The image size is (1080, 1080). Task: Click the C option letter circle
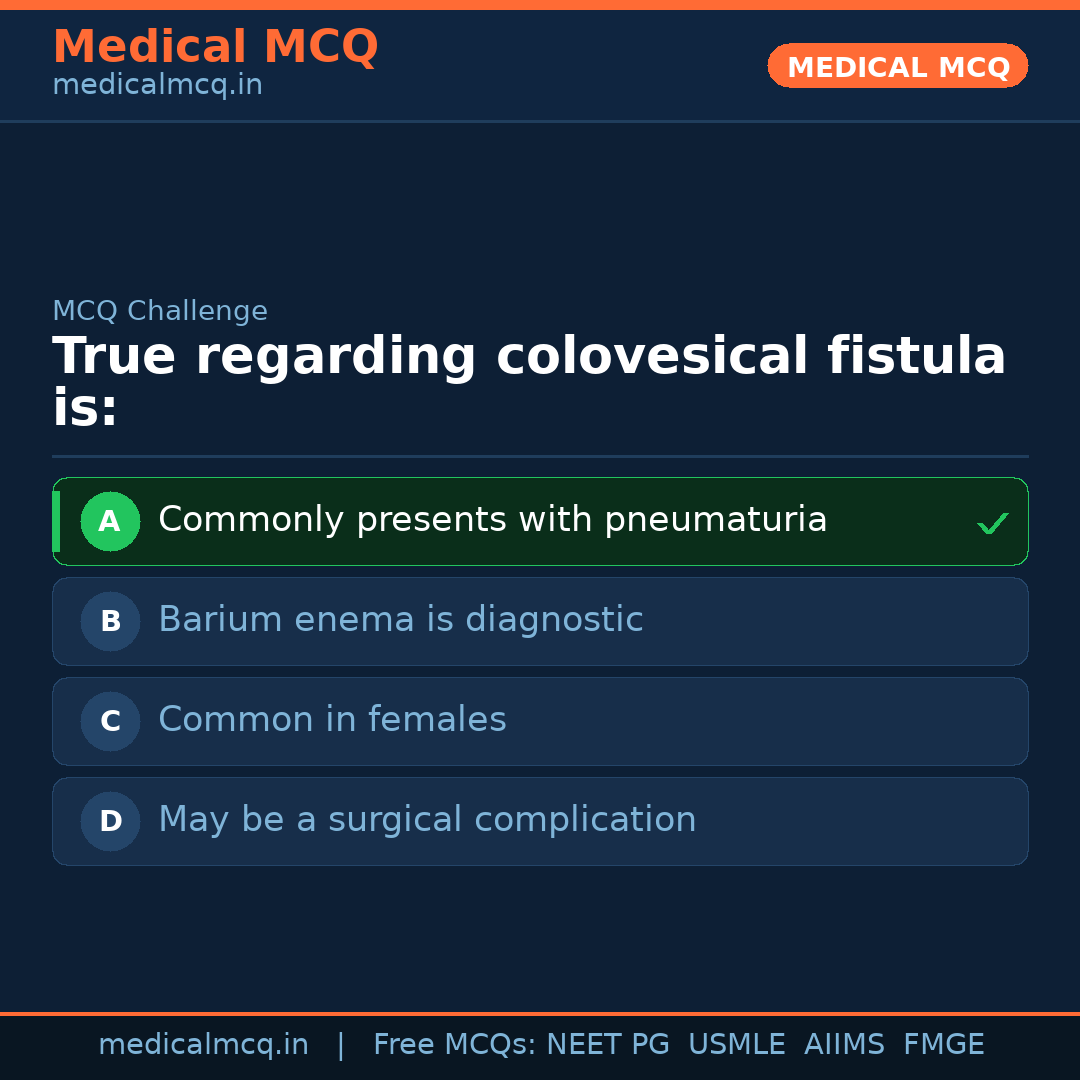(x=110, y=721)
